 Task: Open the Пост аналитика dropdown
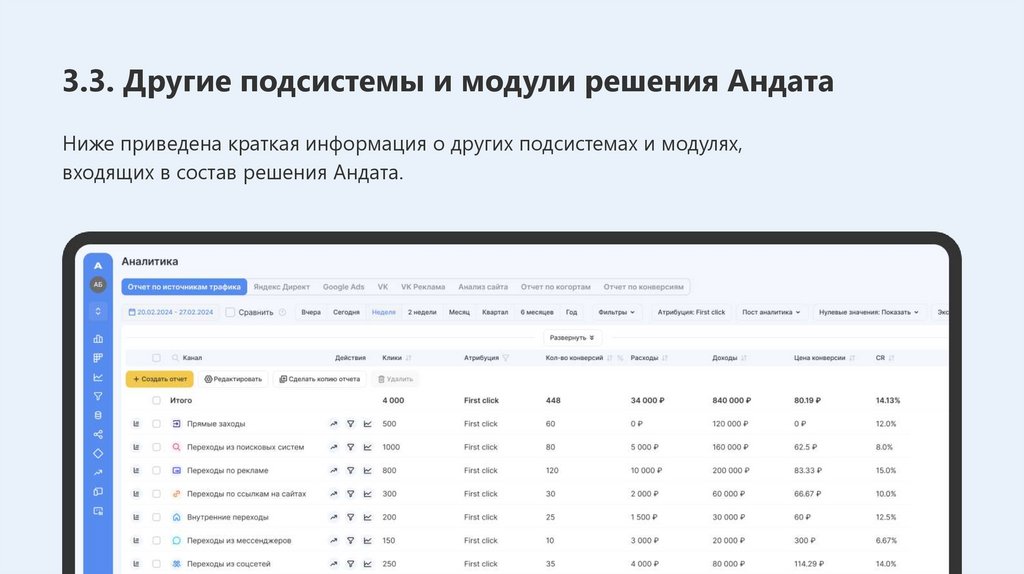pos(771,312)
